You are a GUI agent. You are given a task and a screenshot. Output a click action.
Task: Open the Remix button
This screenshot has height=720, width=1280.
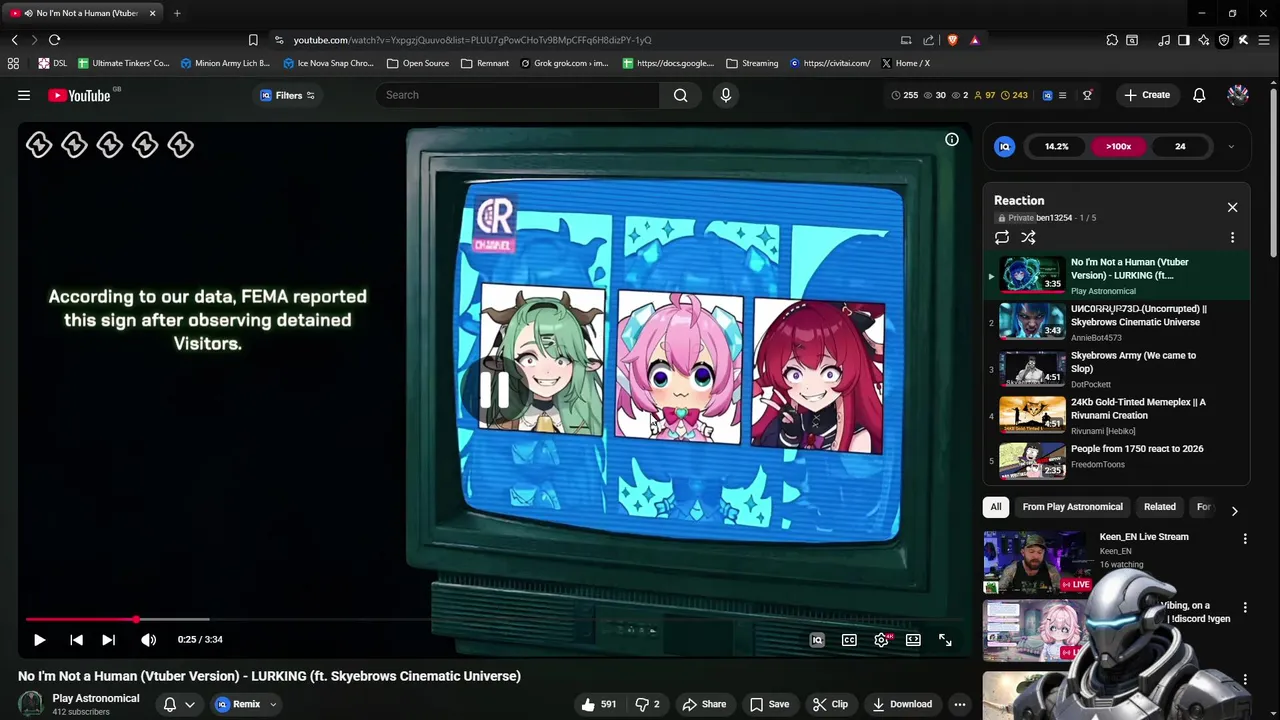237,704
